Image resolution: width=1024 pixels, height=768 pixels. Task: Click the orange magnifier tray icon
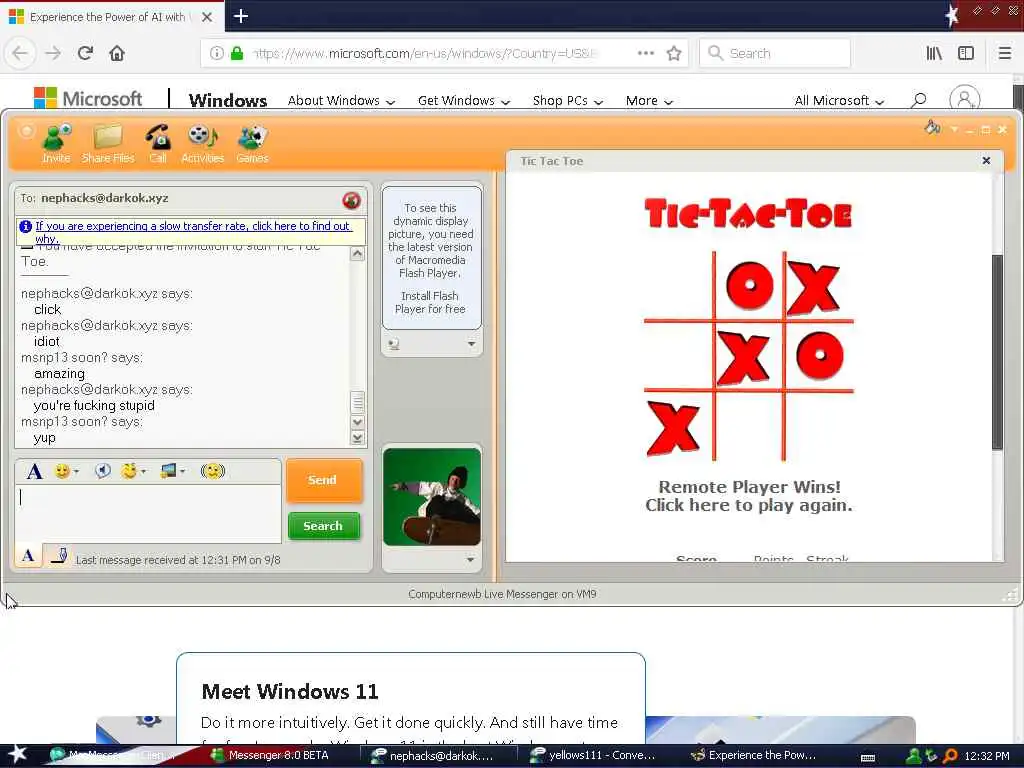coord(950,756)
